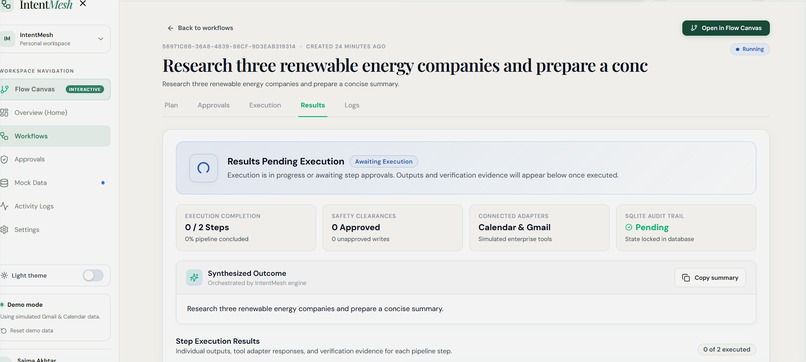806x362 pixels.
Task: Click the loading spinner icon in results banner
Action: [204, 168]
